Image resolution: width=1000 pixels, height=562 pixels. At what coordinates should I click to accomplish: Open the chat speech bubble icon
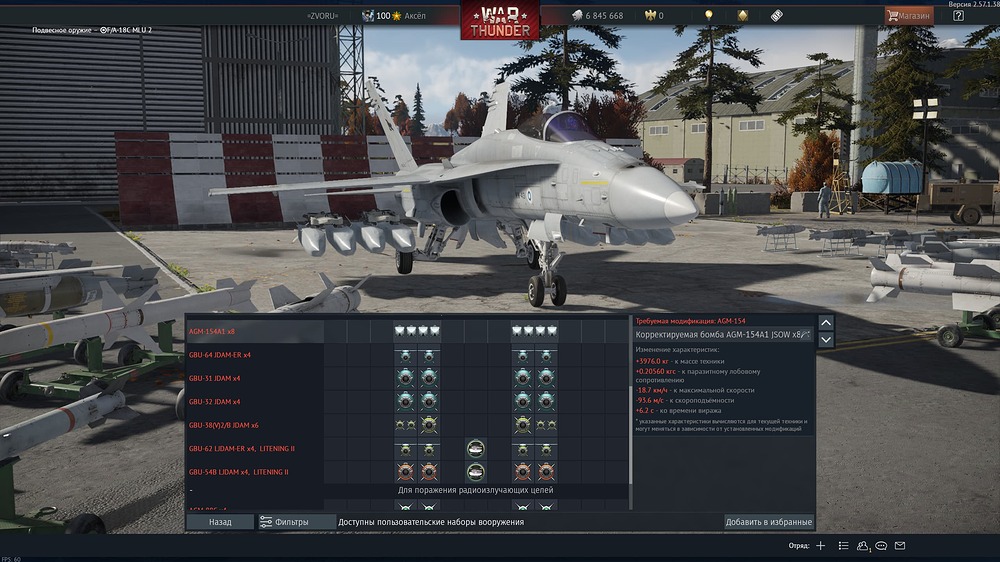click(881, 545)
